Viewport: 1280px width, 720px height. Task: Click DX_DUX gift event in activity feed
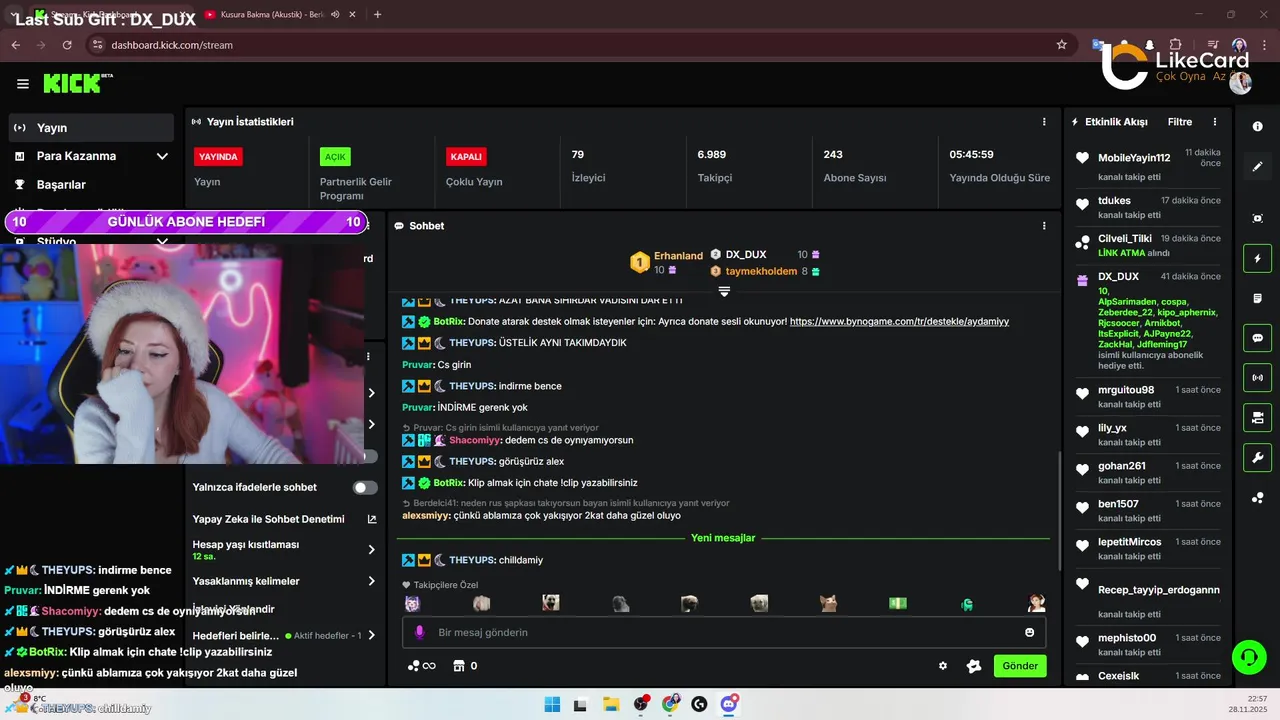pyautogui.click(x=1148, y=322)
